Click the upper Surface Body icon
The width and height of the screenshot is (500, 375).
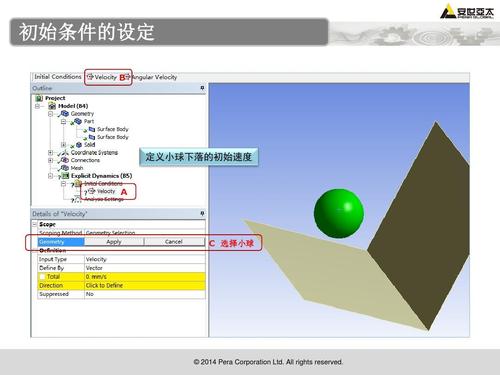point(92,129)
